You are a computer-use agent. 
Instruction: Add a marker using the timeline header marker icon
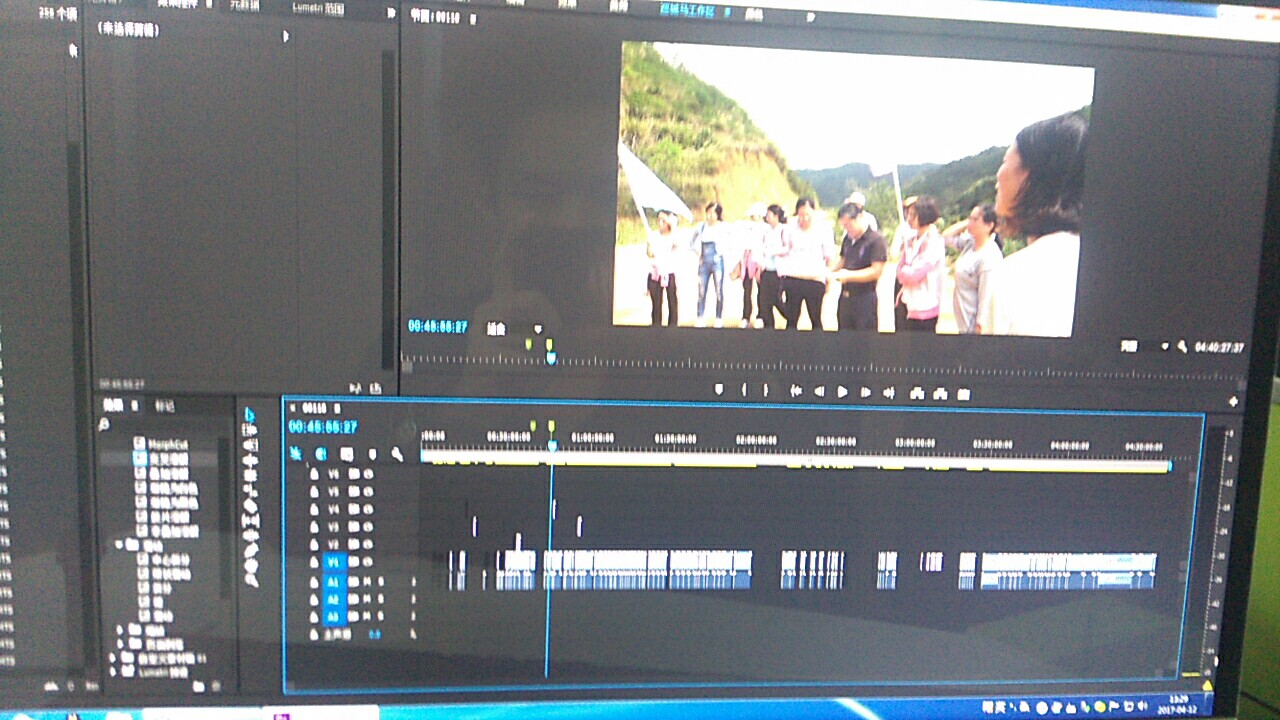pyautogui.click(x=372, y=454)
